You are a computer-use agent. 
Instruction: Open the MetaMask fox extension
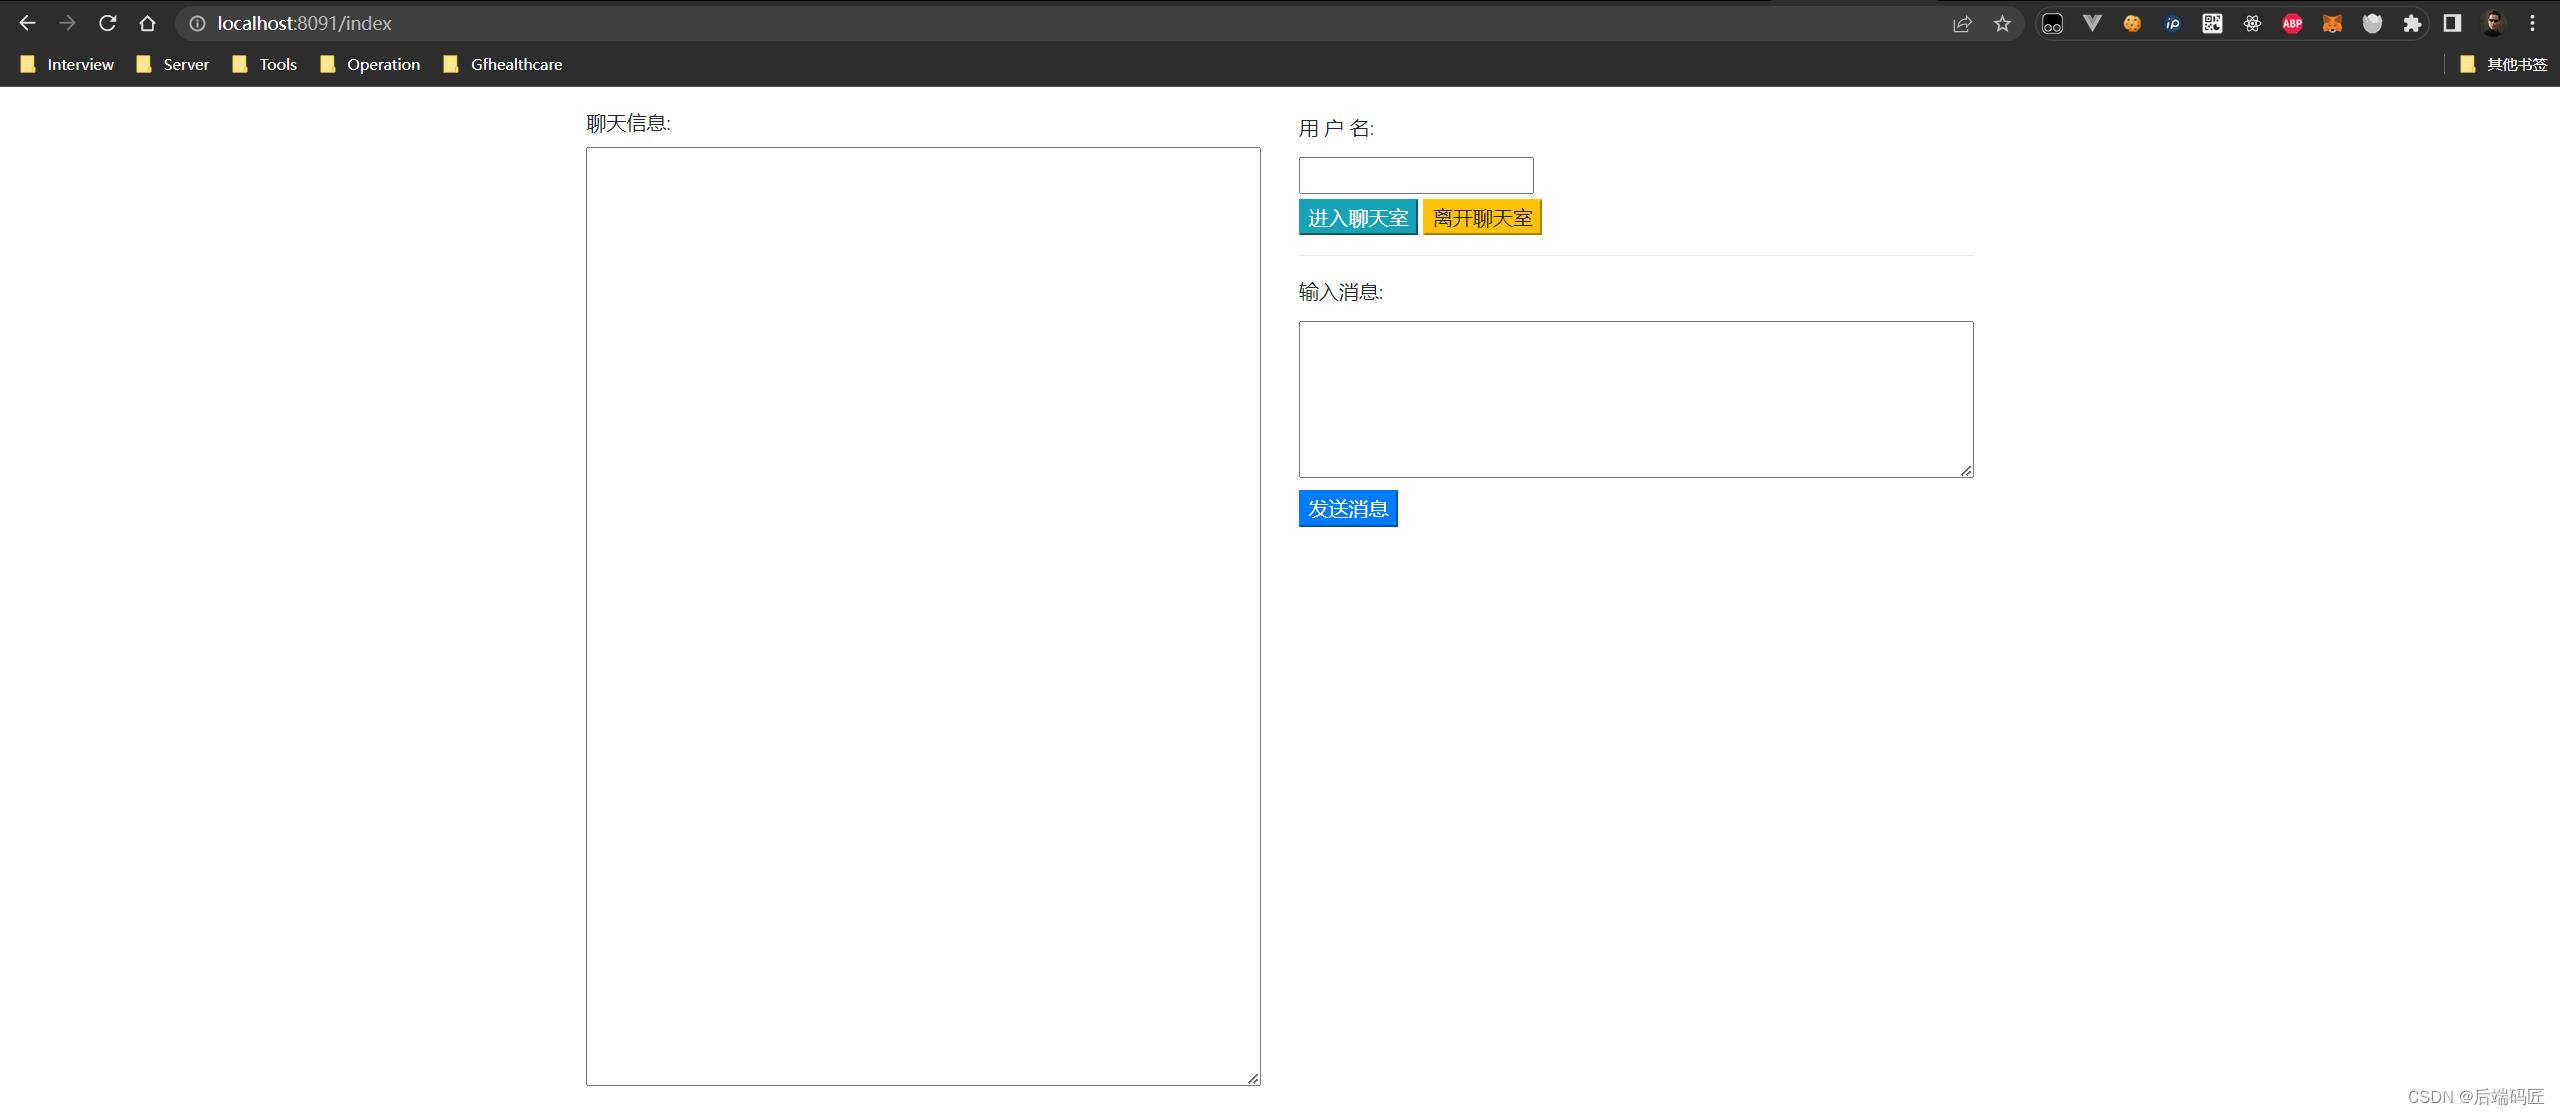2332,23
